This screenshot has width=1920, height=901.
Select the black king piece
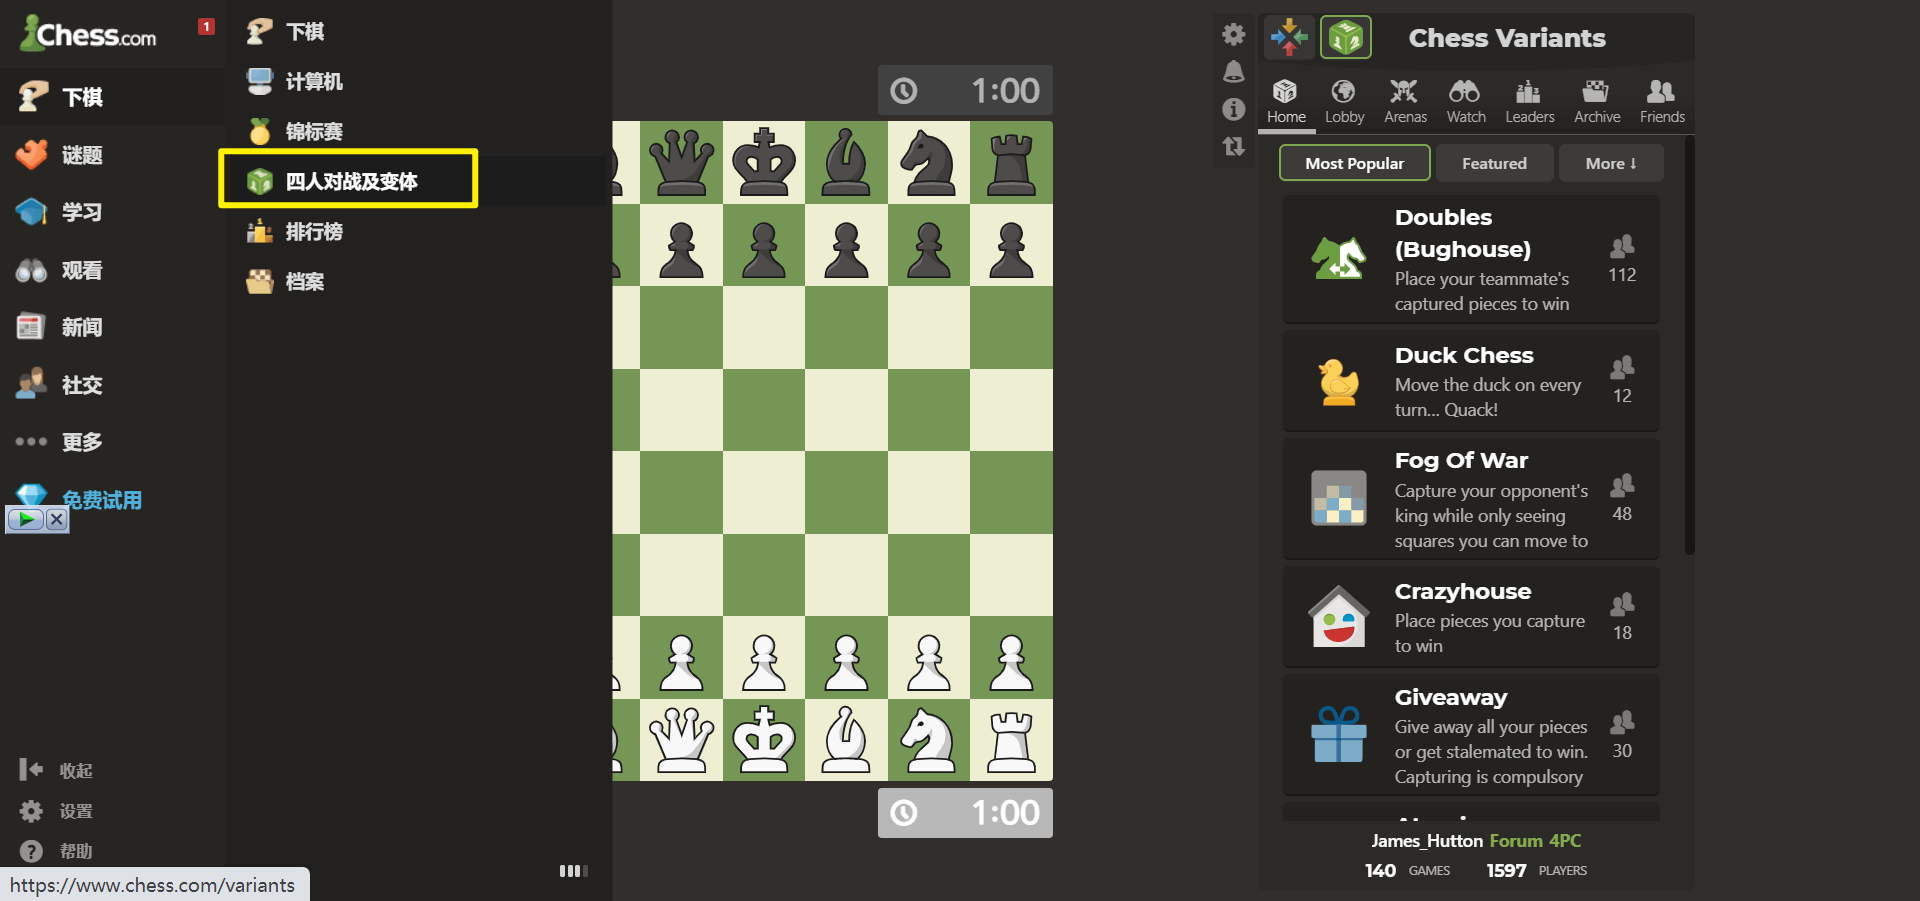point(764,162)
